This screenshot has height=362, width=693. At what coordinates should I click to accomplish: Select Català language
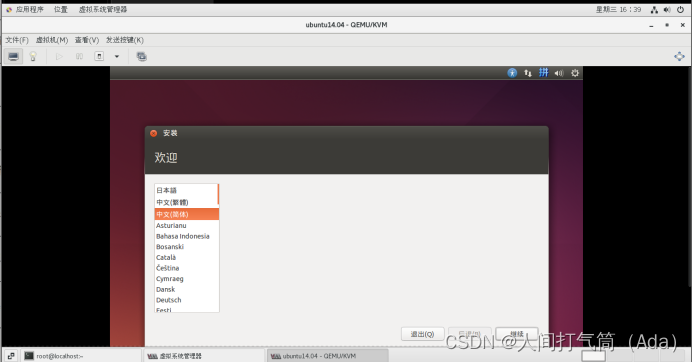pos(187,257)
